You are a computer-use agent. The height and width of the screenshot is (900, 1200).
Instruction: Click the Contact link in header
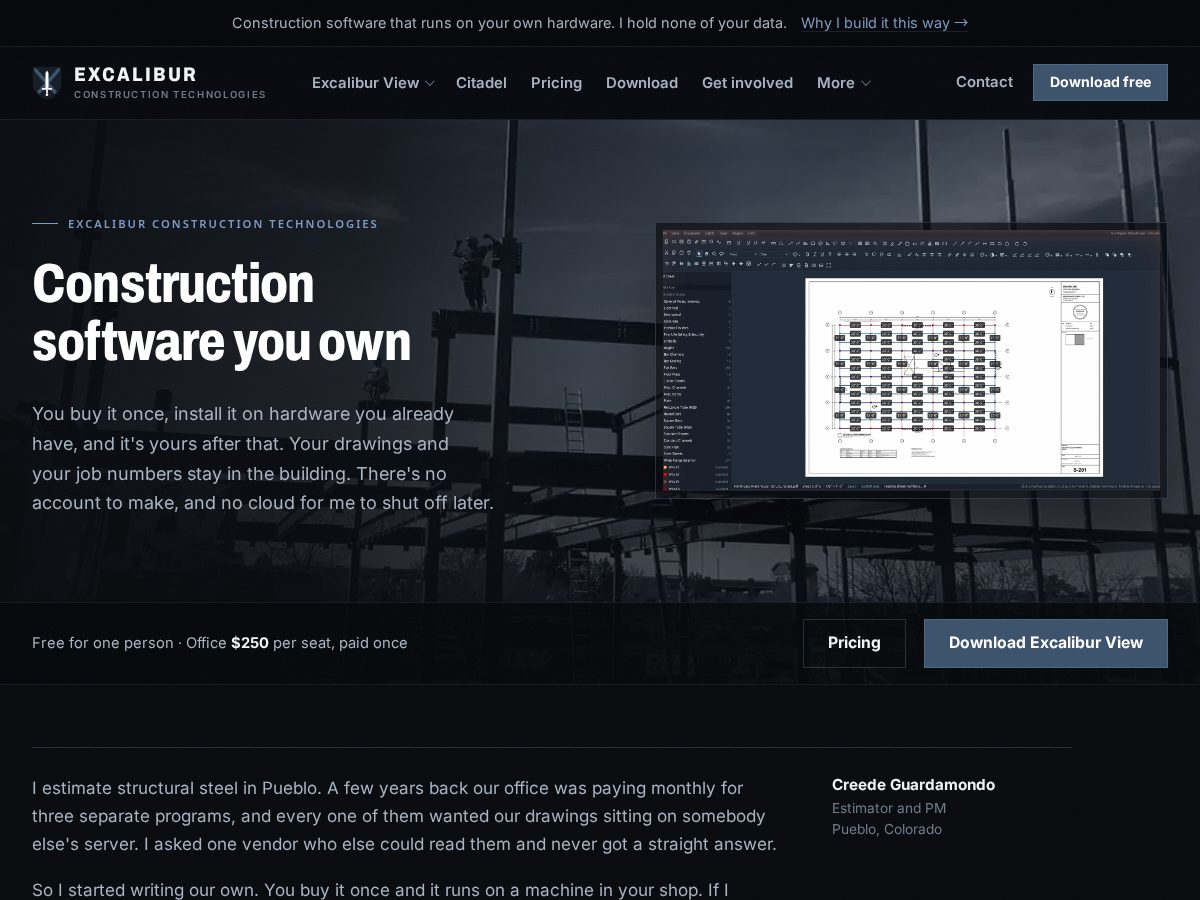(x=984, y=82)
